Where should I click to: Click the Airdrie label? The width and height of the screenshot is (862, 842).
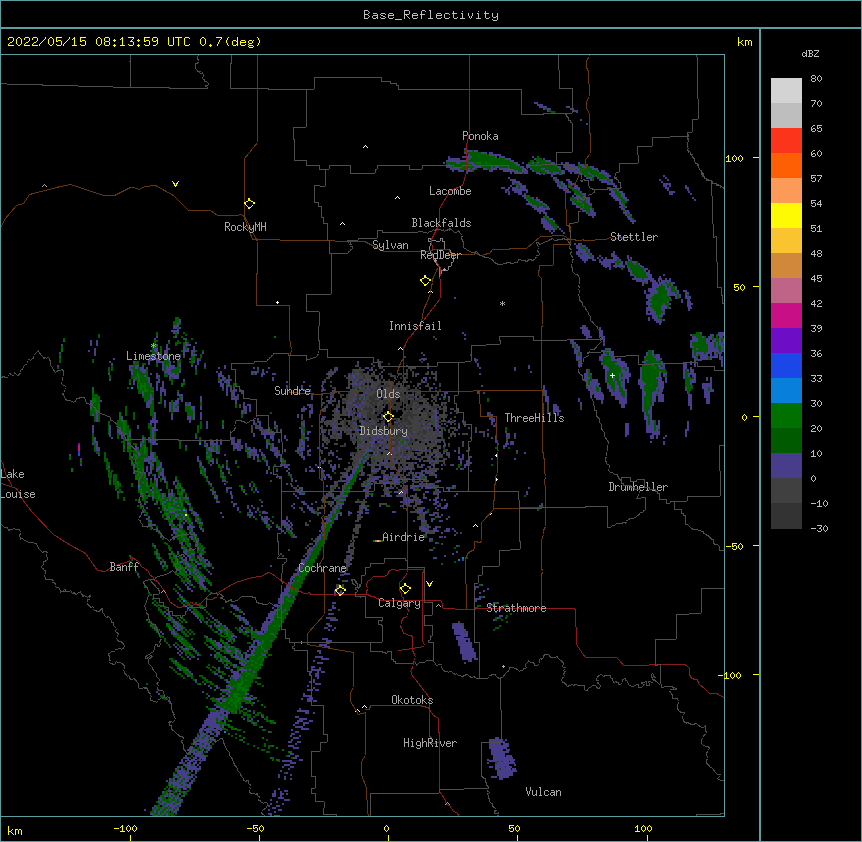(404, 537)
